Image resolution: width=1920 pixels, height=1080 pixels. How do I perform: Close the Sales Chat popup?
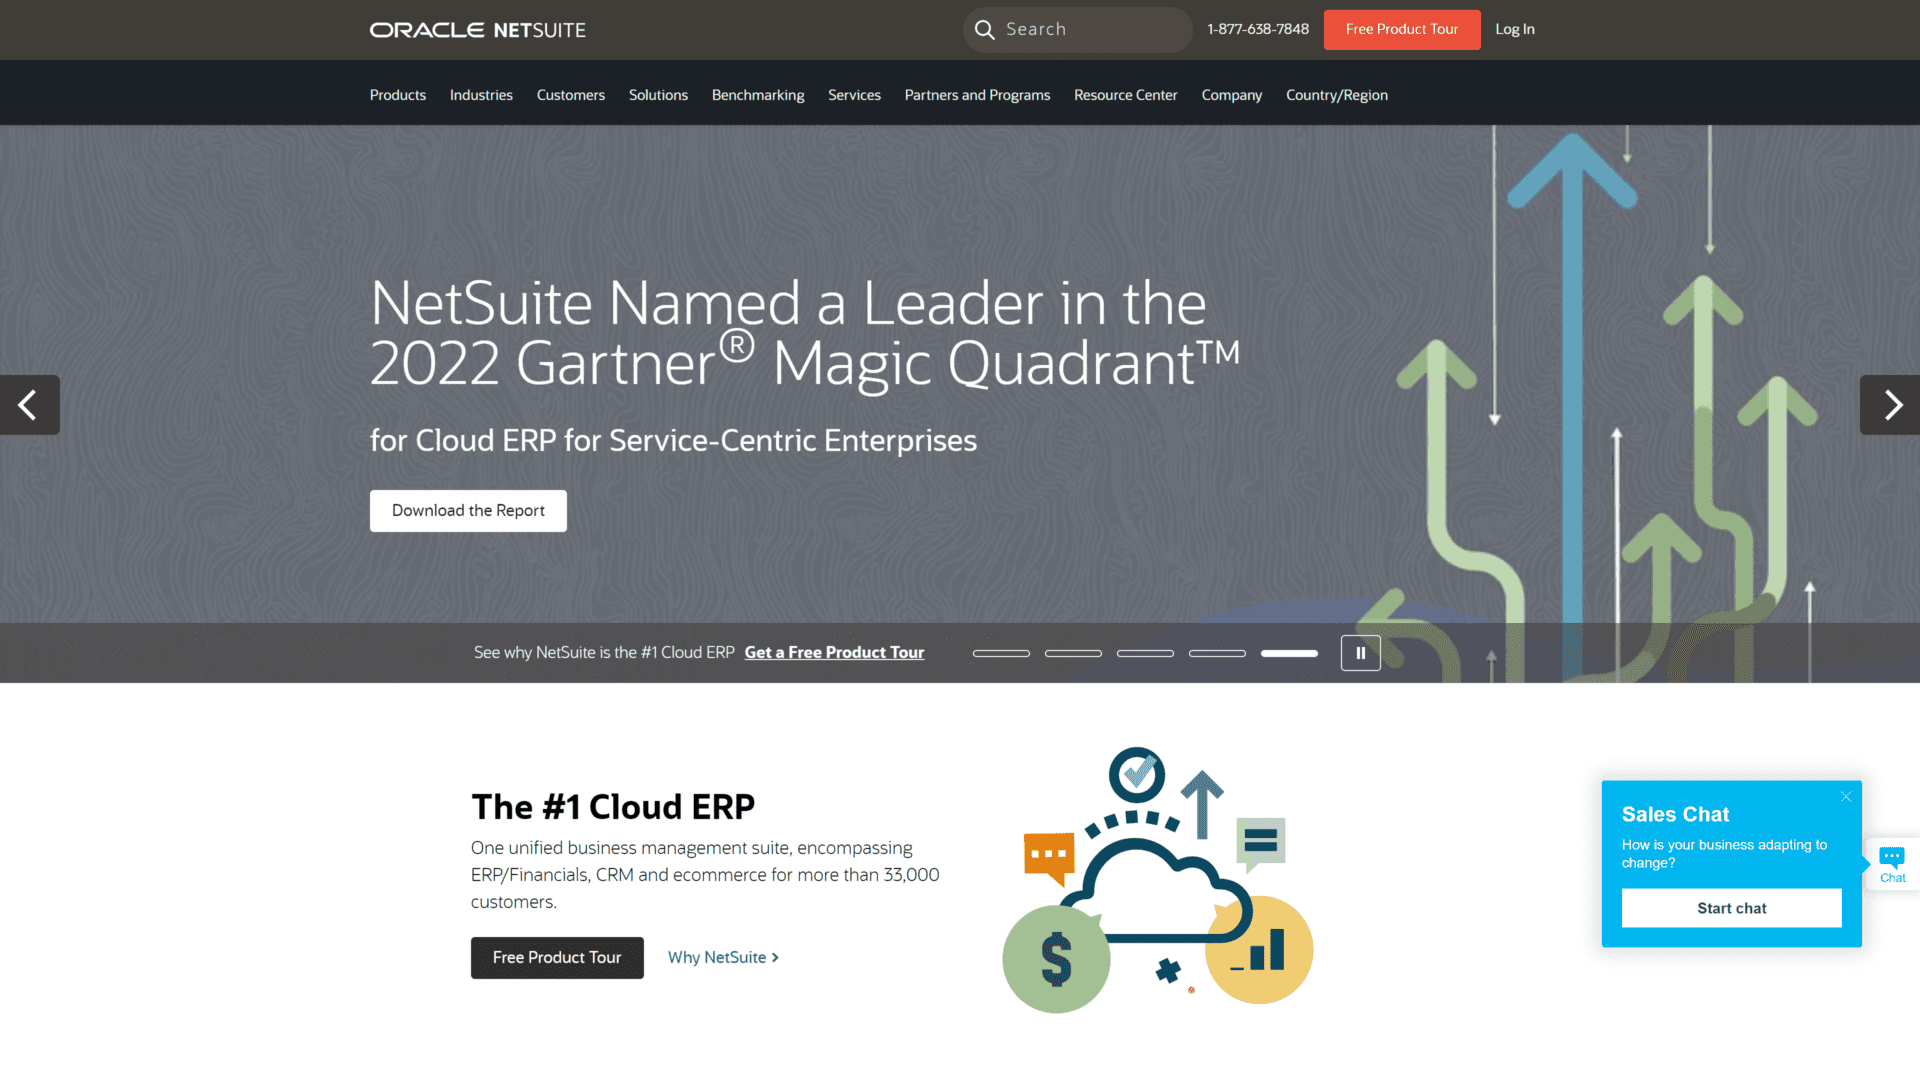(1845, 796)
